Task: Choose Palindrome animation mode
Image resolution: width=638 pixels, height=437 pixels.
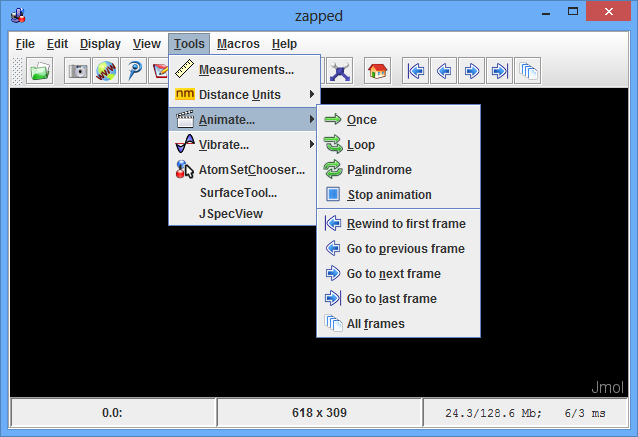Action: click(398, 170)
